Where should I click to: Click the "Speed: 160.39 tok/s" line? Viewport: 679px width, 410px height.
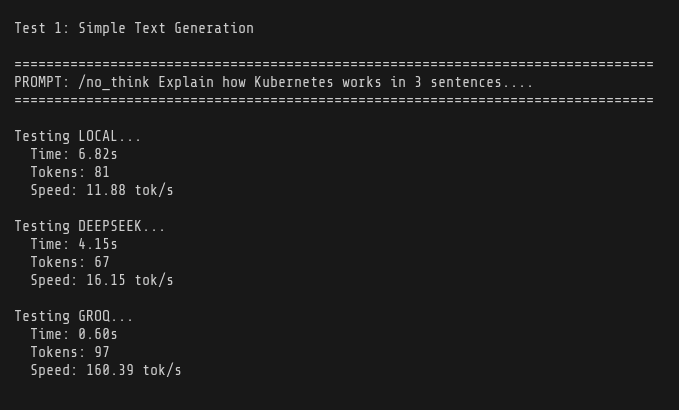click(x=106, y=370)
